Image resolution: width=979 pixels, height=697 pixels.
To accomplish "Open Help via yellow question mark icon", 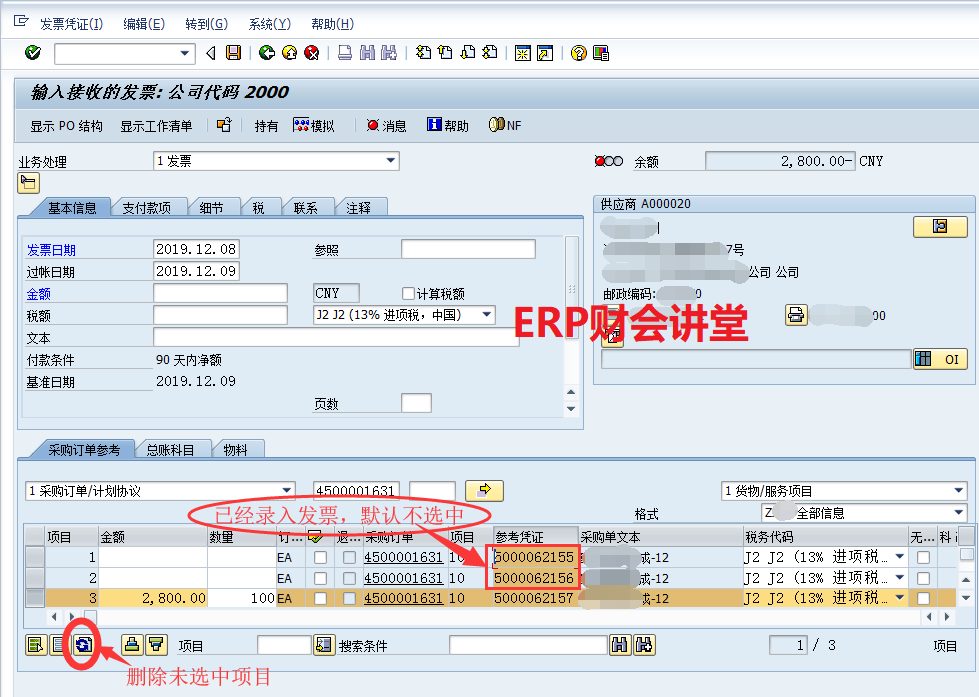I will 578,53.
